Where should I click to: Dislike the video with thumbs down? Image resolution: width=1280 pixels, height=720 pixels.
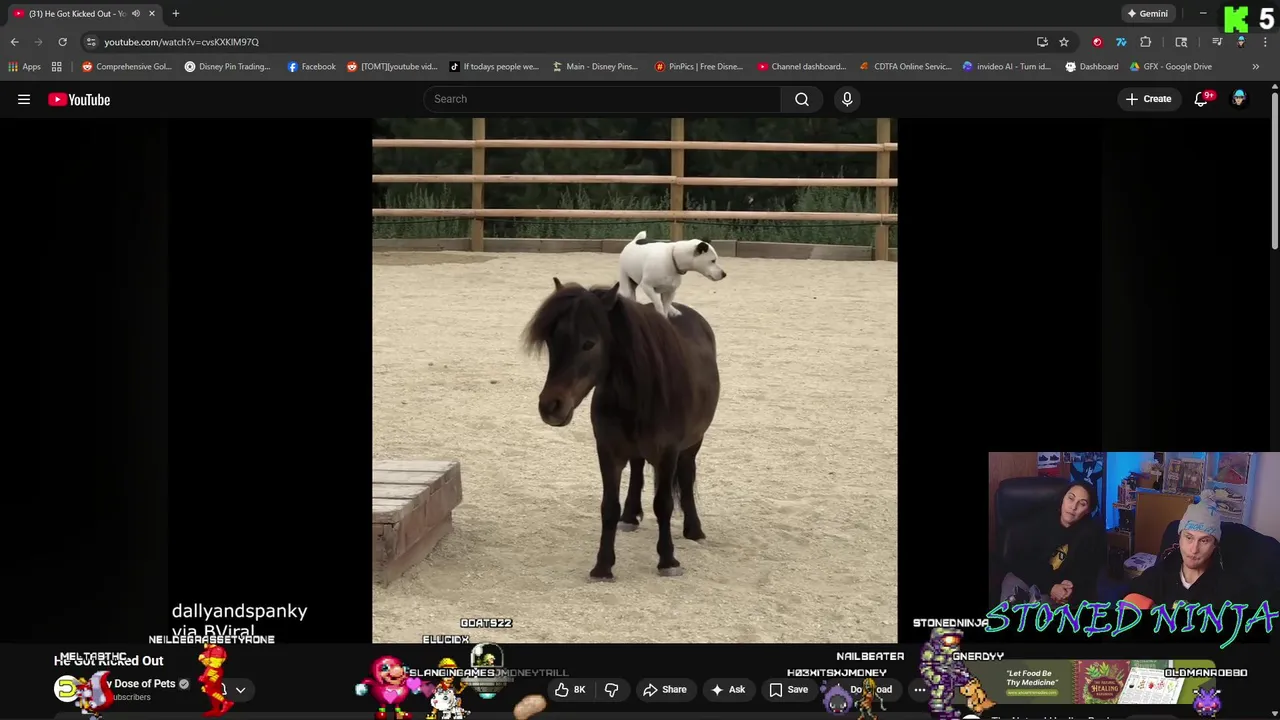point(611,689)
